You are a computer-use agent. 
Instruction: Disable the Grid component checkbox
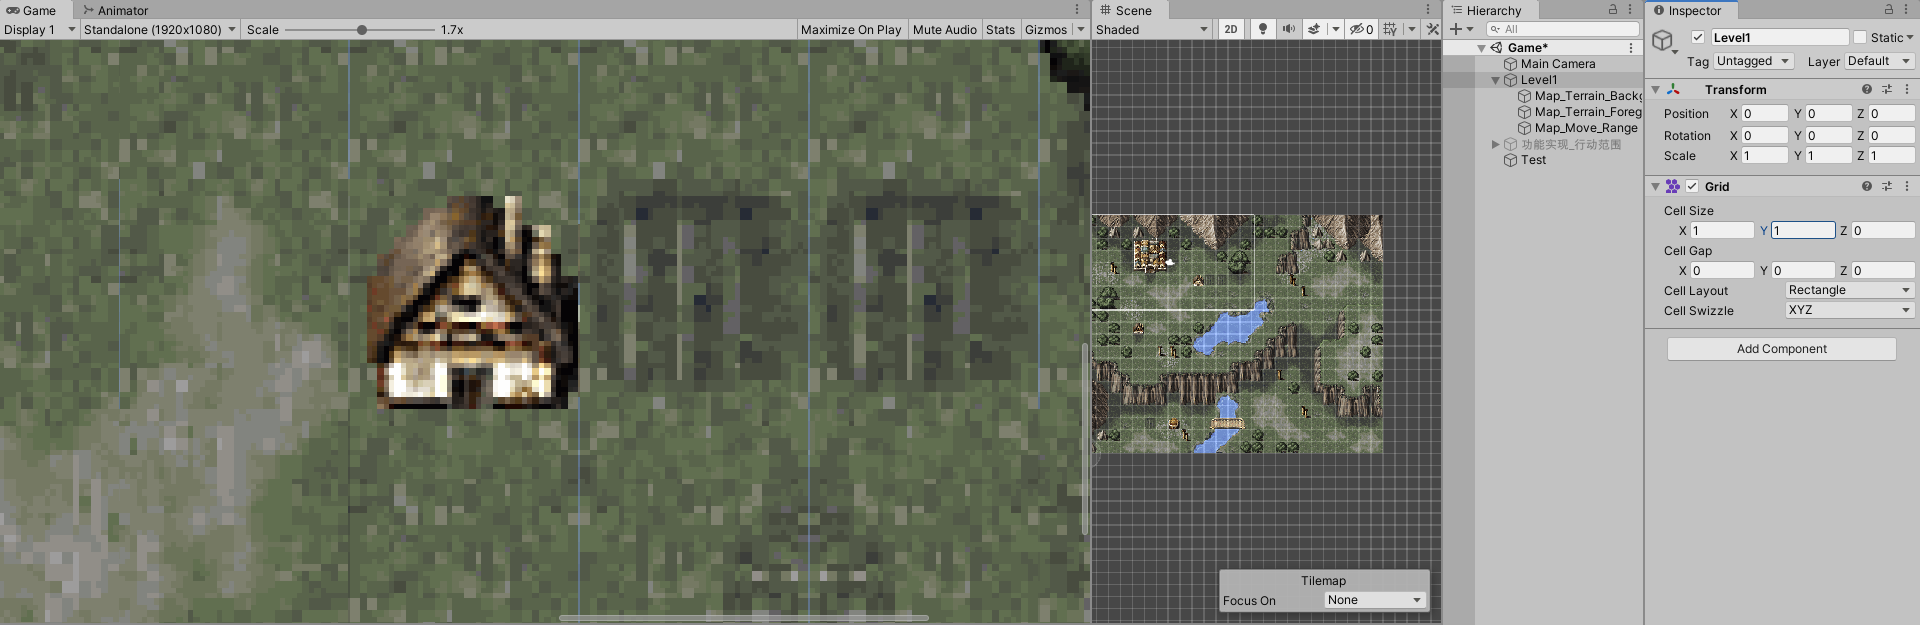point(1692,186)
